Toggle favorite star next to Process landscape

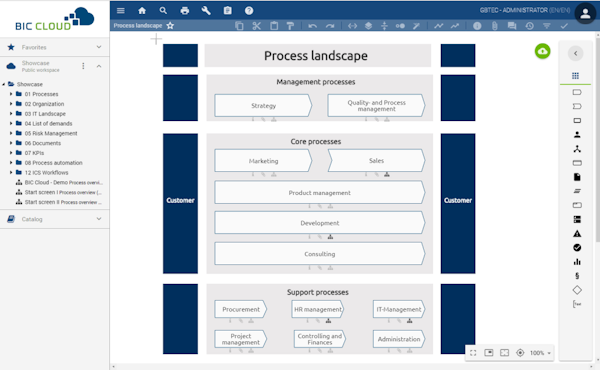click(170, 26)
